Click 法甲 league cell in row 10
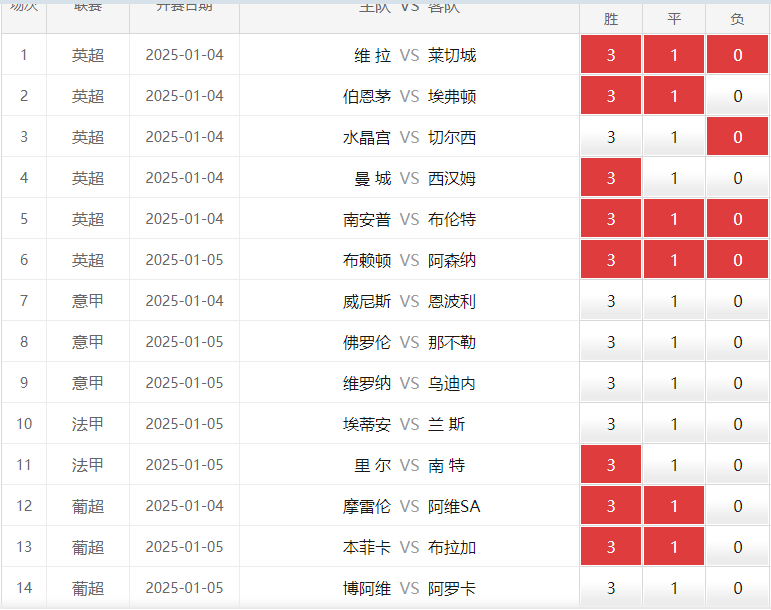 click(x=88, y=424)
